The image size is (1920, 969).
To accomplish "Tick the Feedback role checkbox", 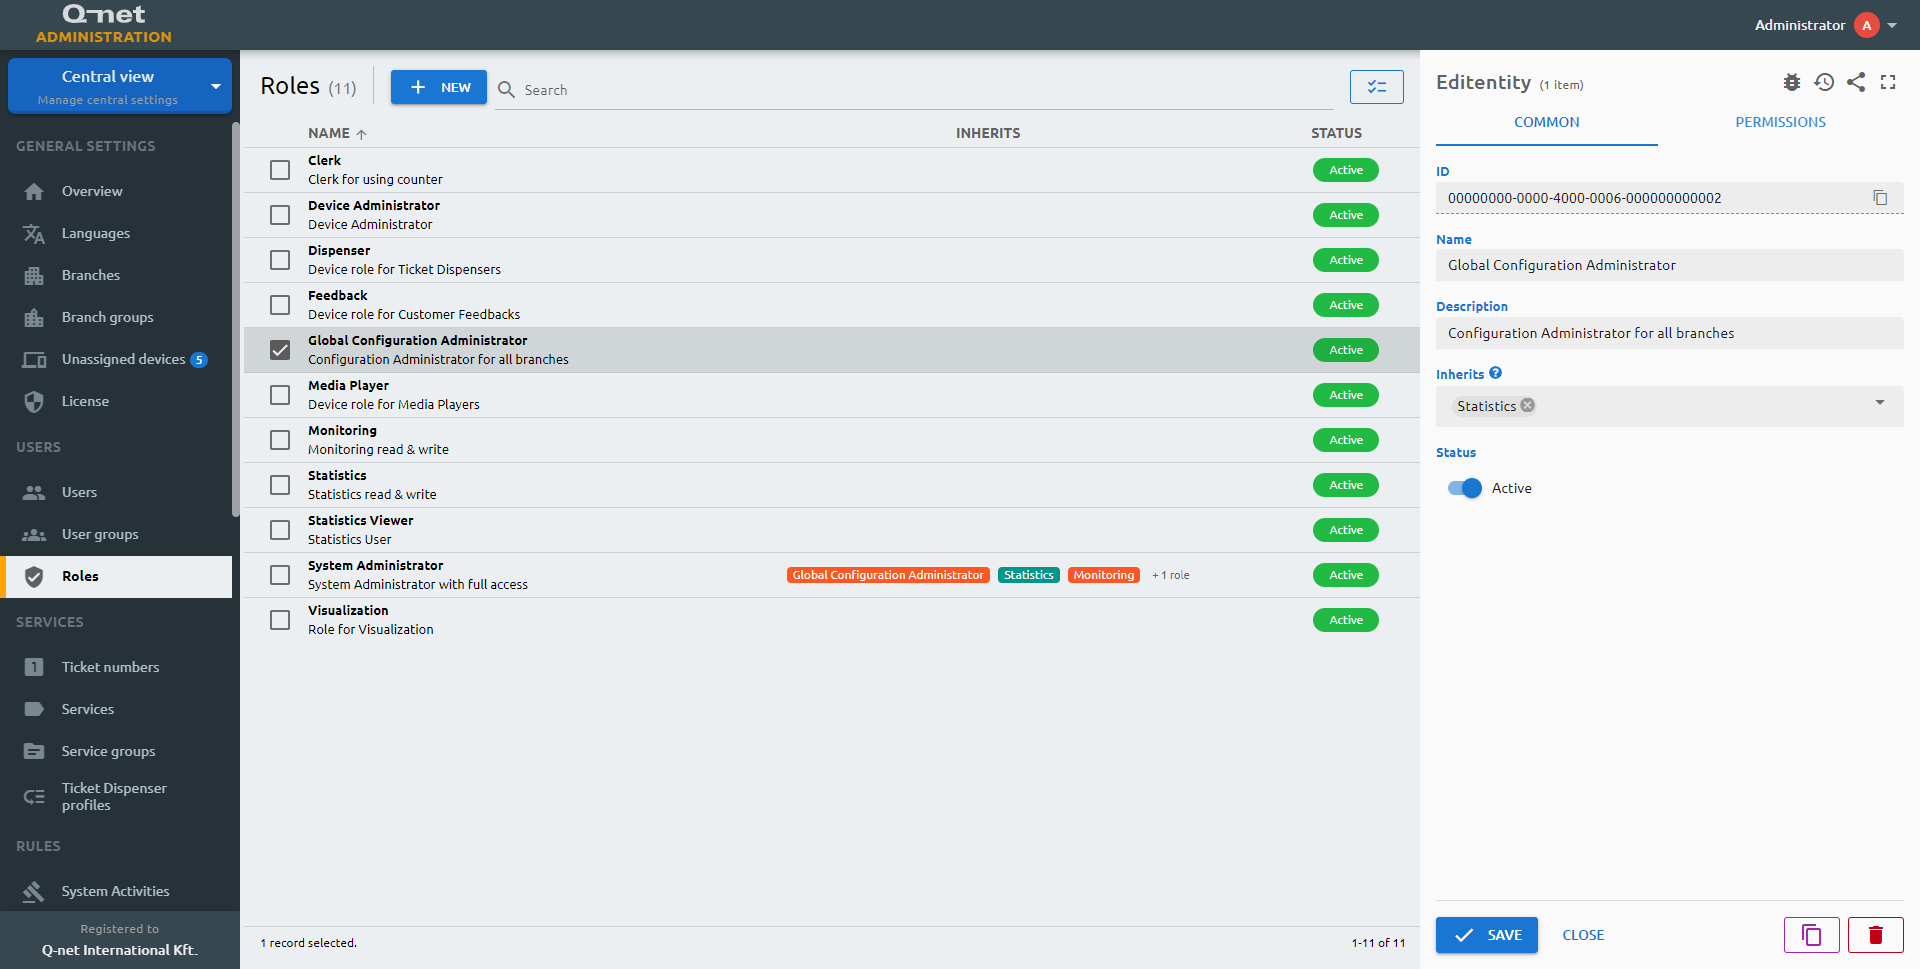I will (x=280, y=305).
